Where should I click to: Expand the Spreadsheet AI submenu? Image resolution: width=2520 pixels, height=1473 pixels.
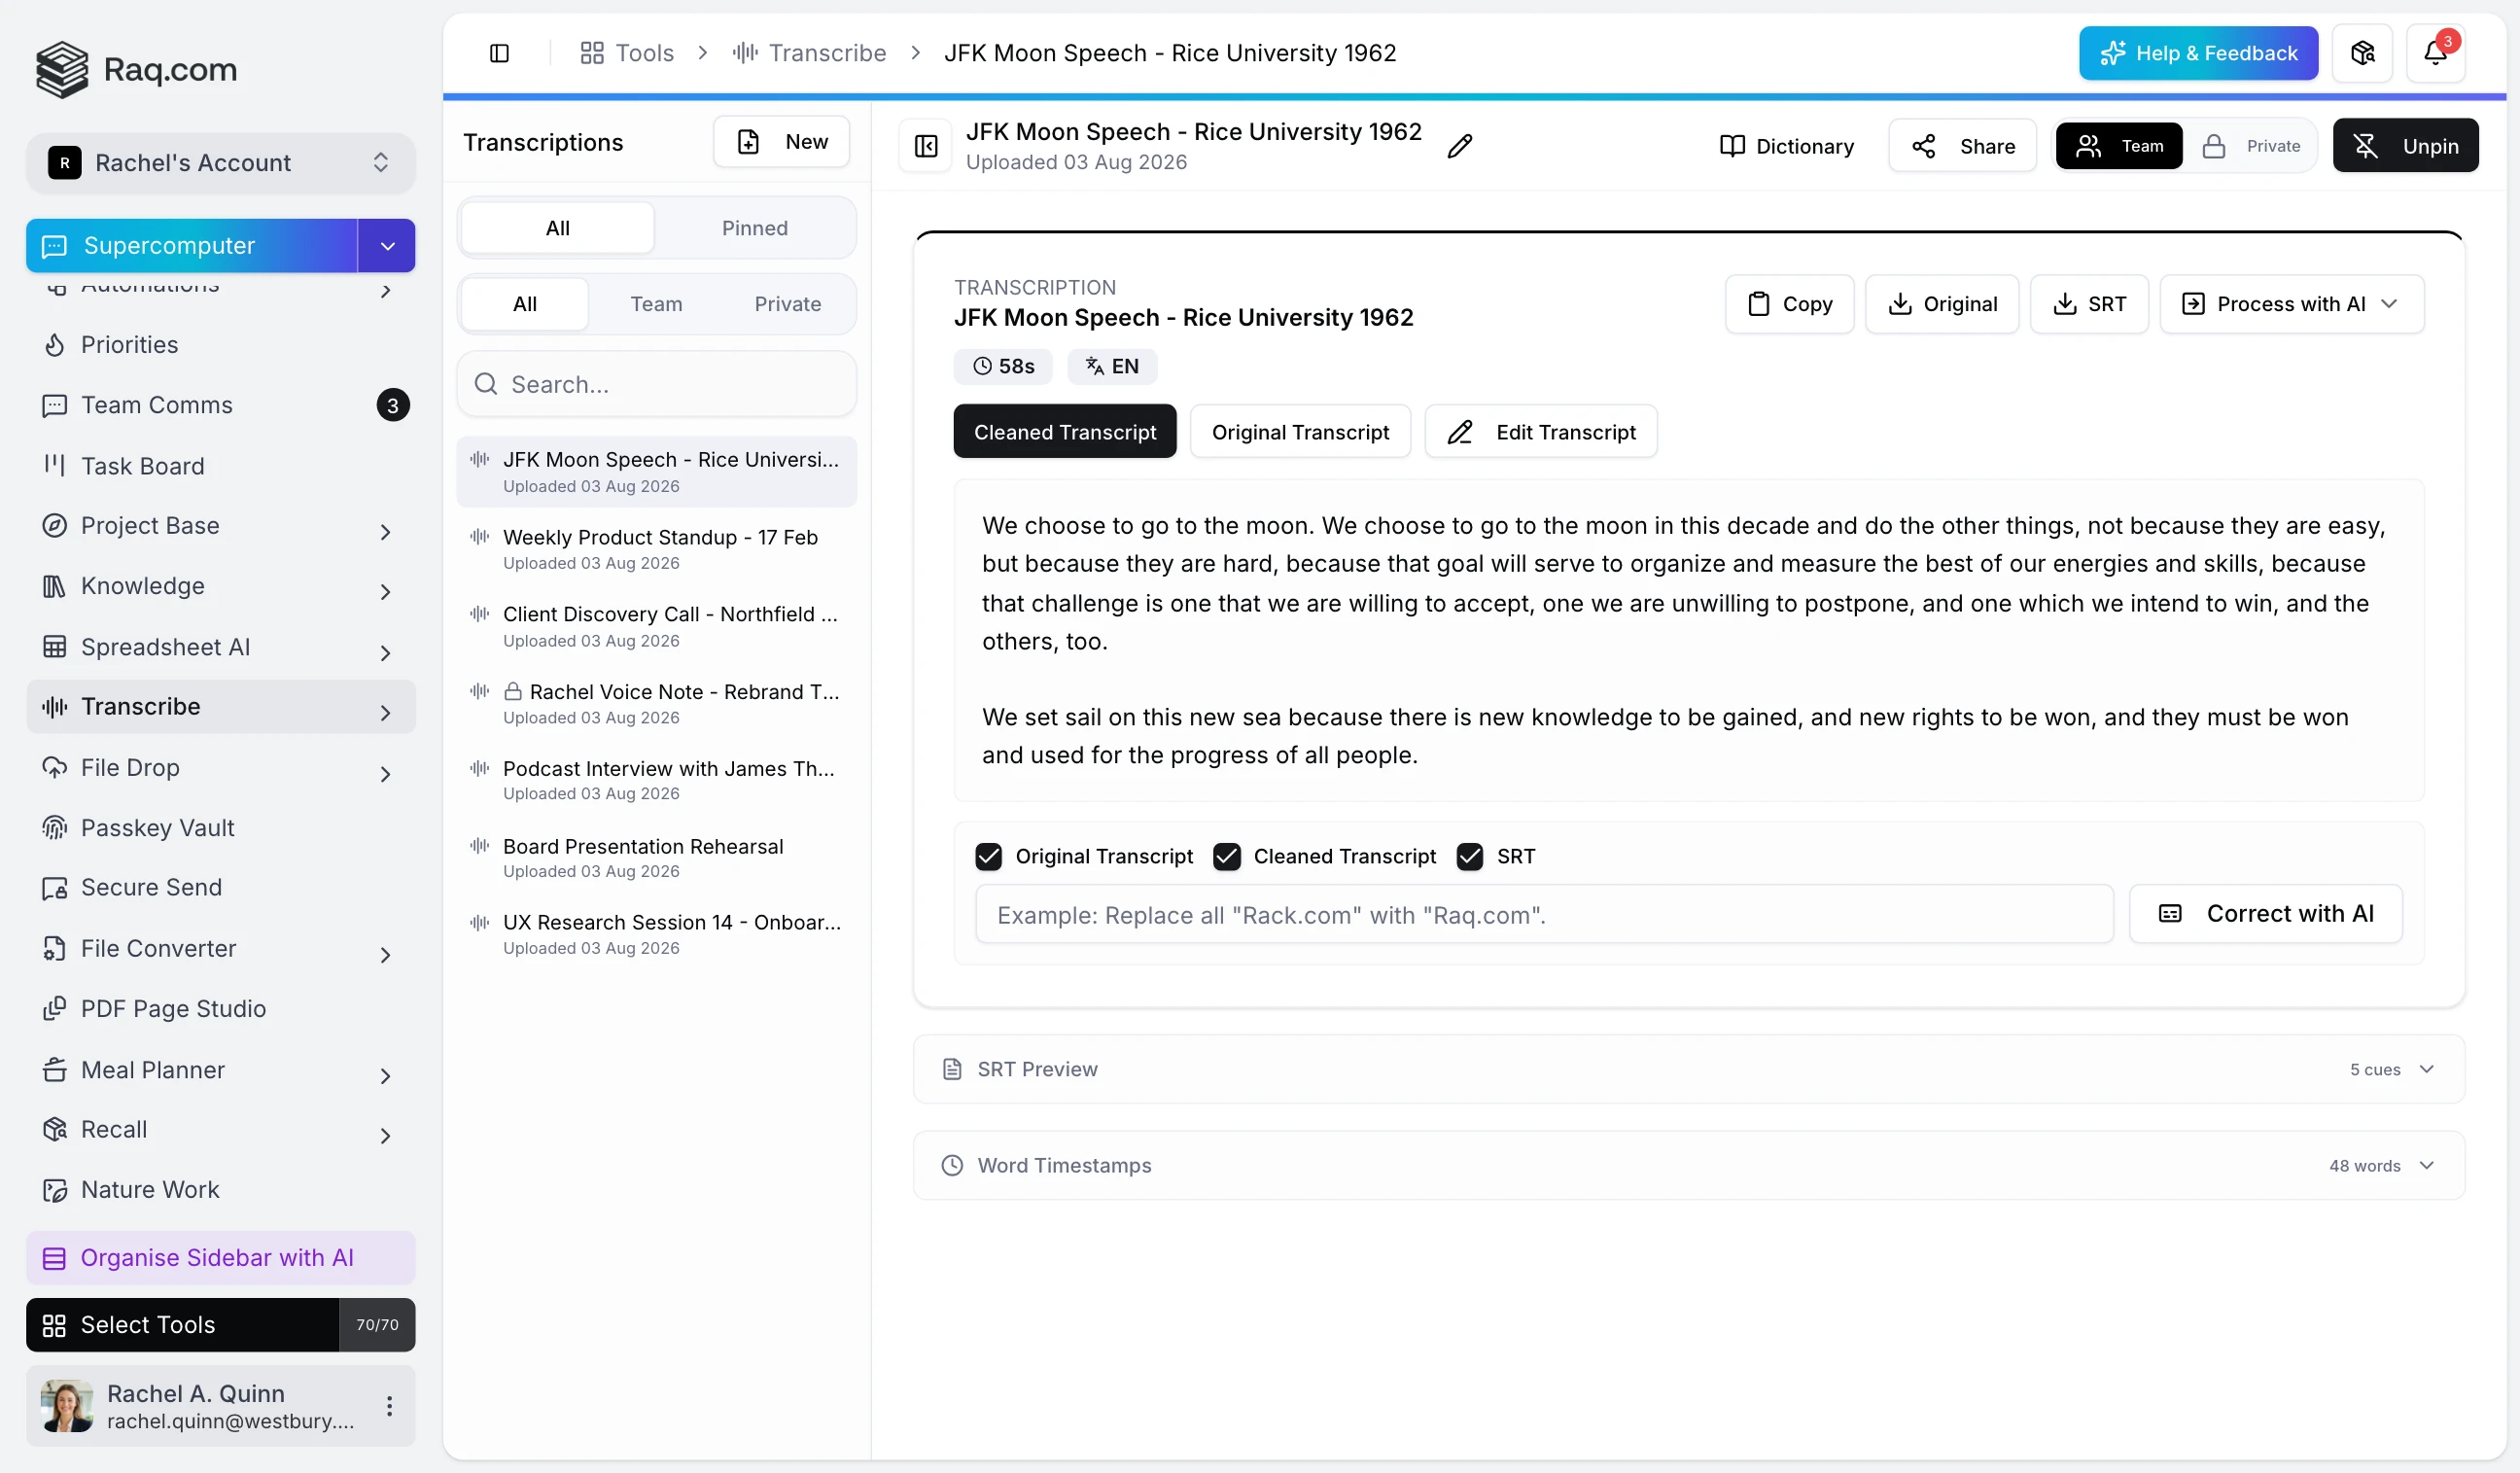(x=385, y=653)
